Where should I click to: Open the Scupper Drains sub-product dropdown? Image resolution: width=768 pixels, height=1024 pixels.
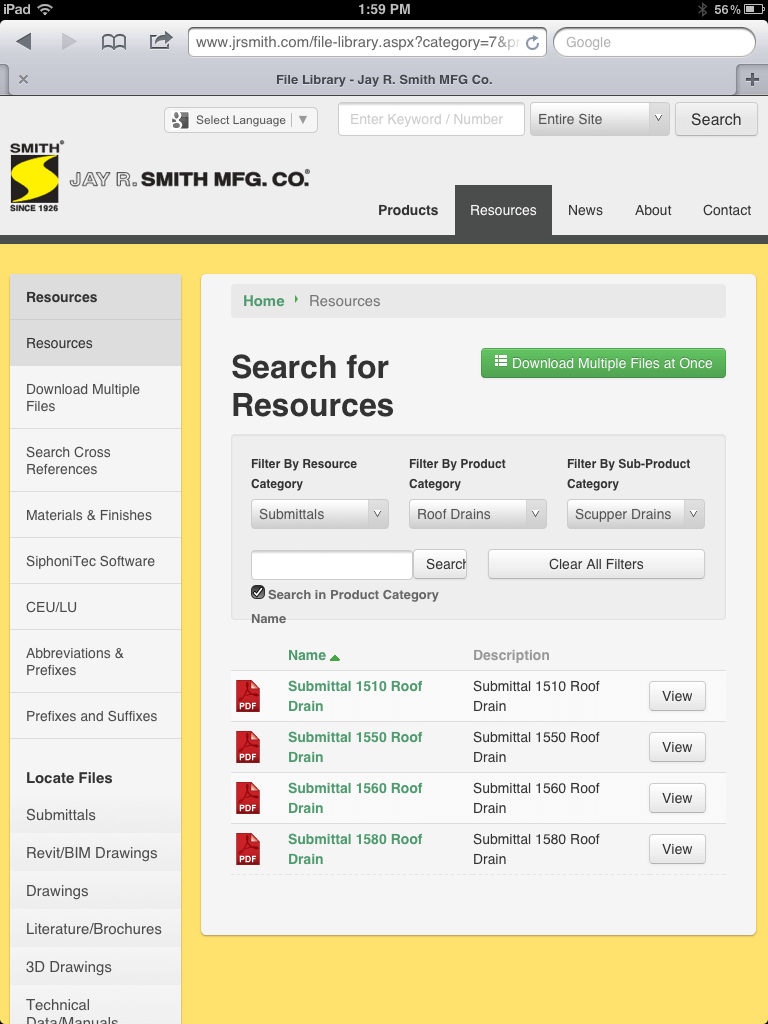click(635, 514)
